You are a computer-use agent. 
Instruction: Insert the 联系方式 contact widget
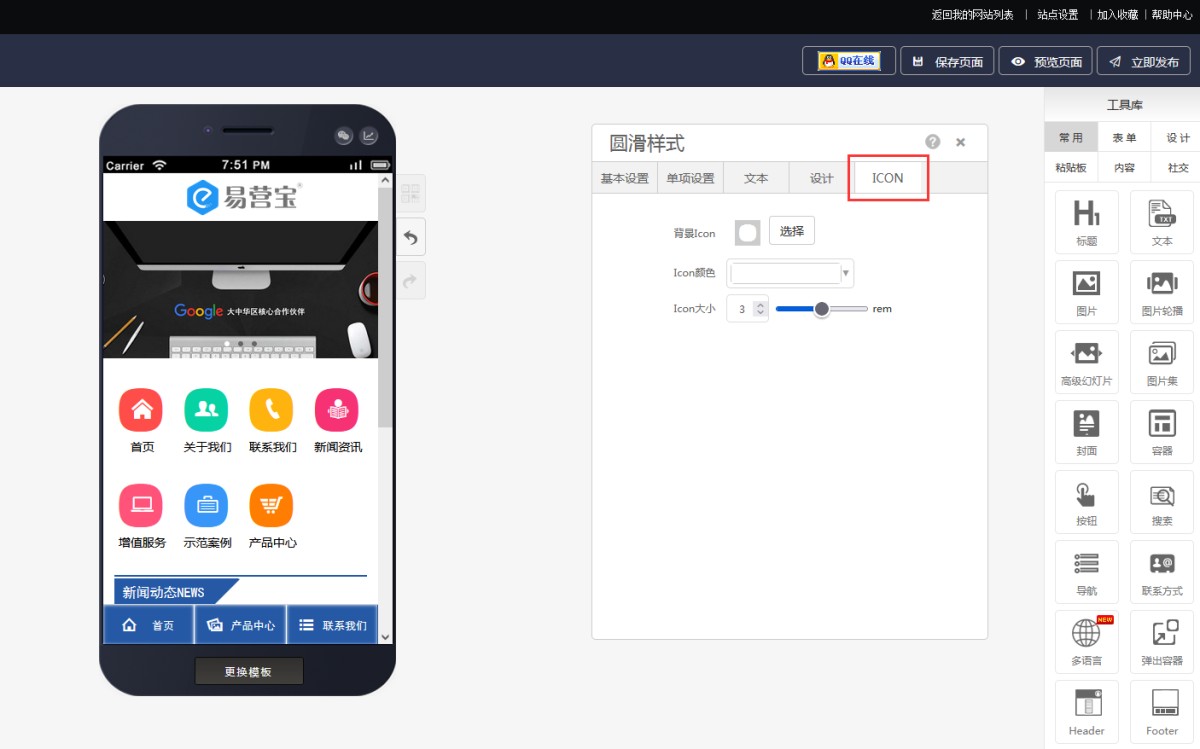pos(1162,572)
